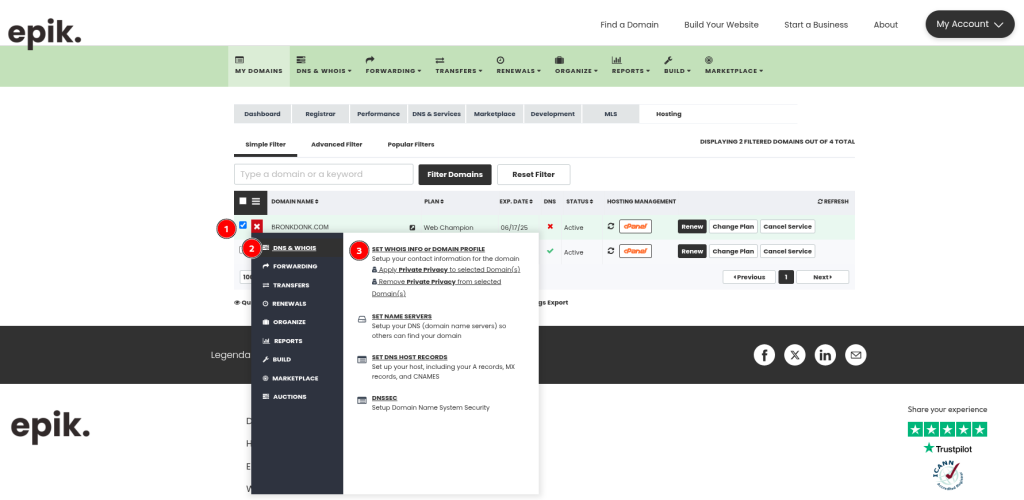Click the red DNS error mark in BRONKDONK.COM row
The height and width of the screenshot is (500, 1024).
(x=550, y=227)
